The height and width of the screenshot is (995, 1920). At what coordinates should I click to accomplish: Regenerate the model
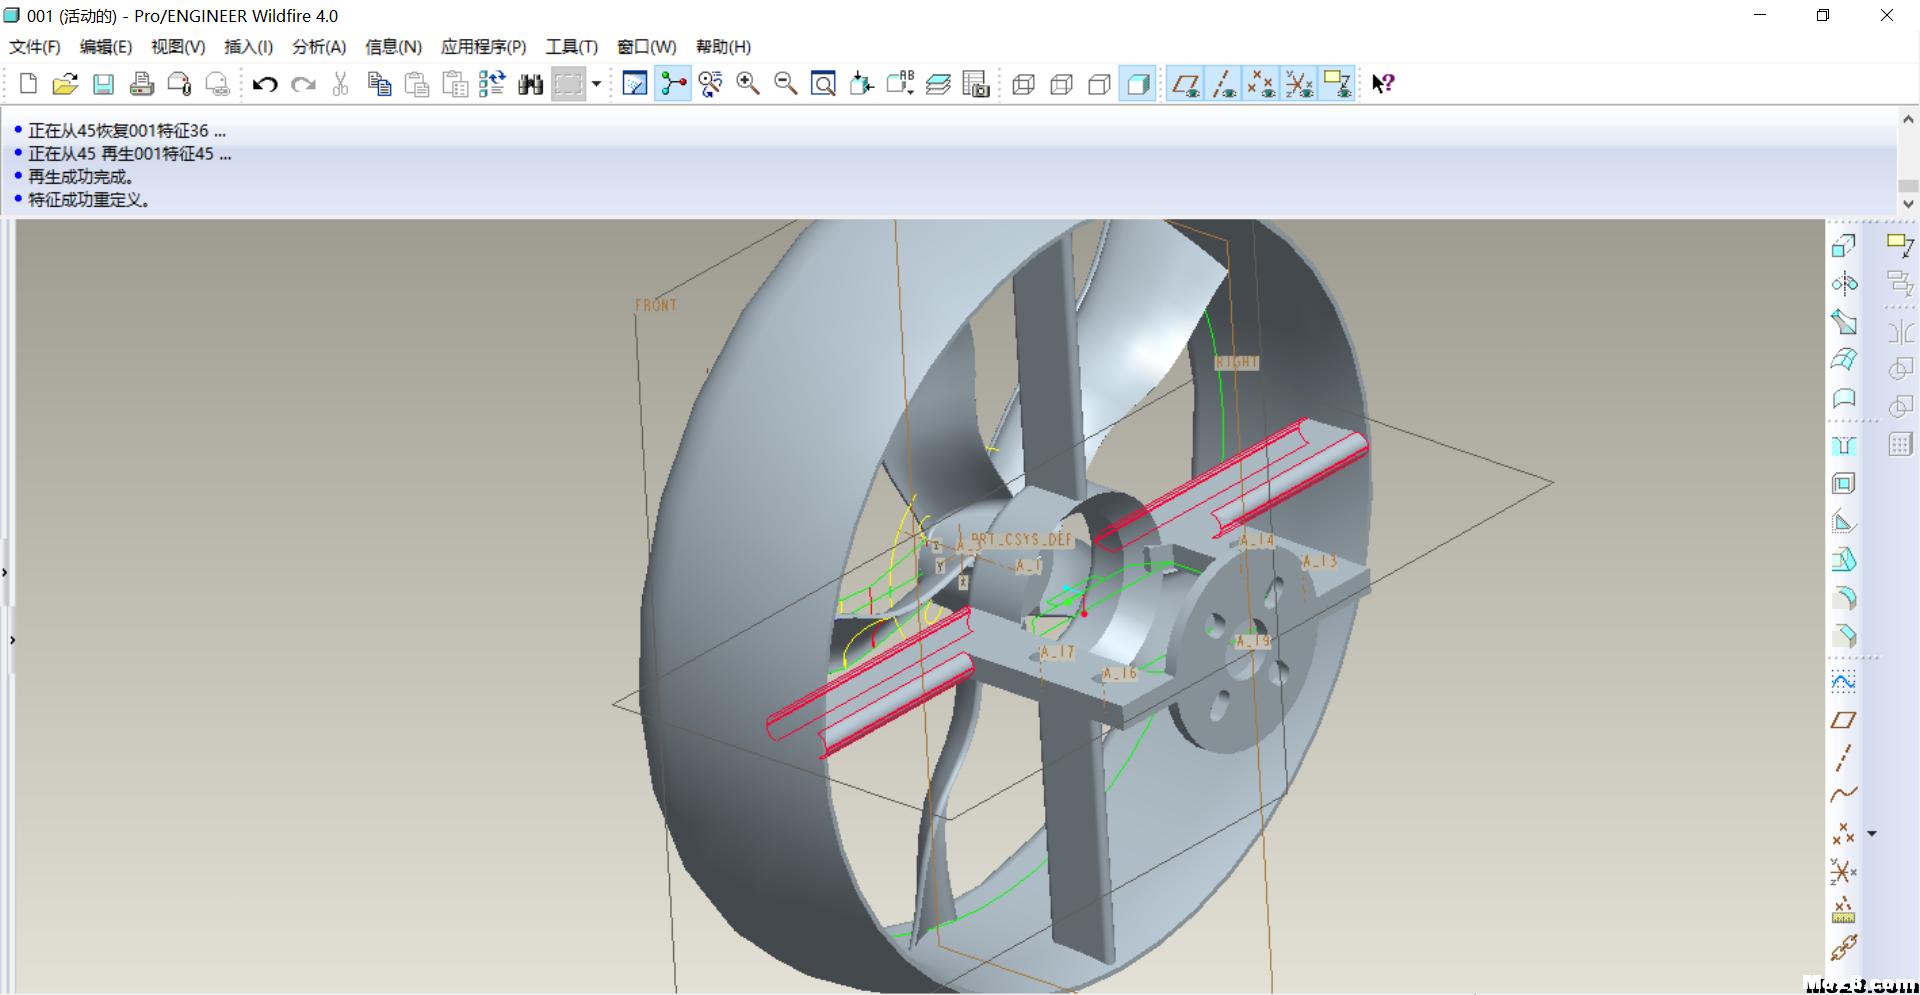point(492,84)
